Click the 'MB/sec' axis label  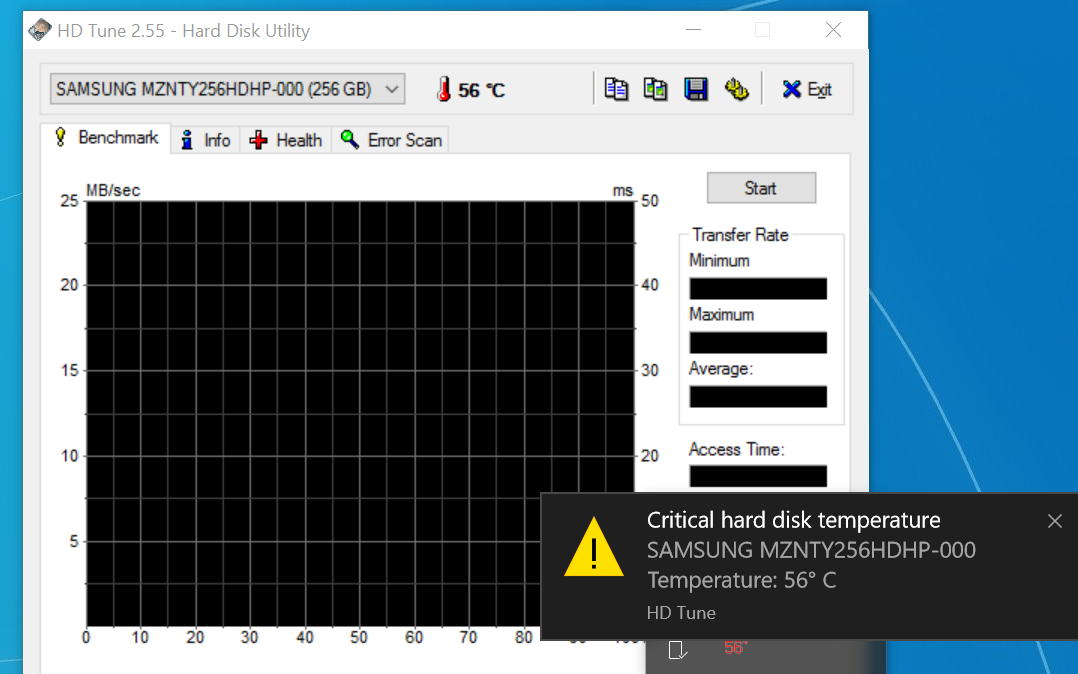pos(113,191)
